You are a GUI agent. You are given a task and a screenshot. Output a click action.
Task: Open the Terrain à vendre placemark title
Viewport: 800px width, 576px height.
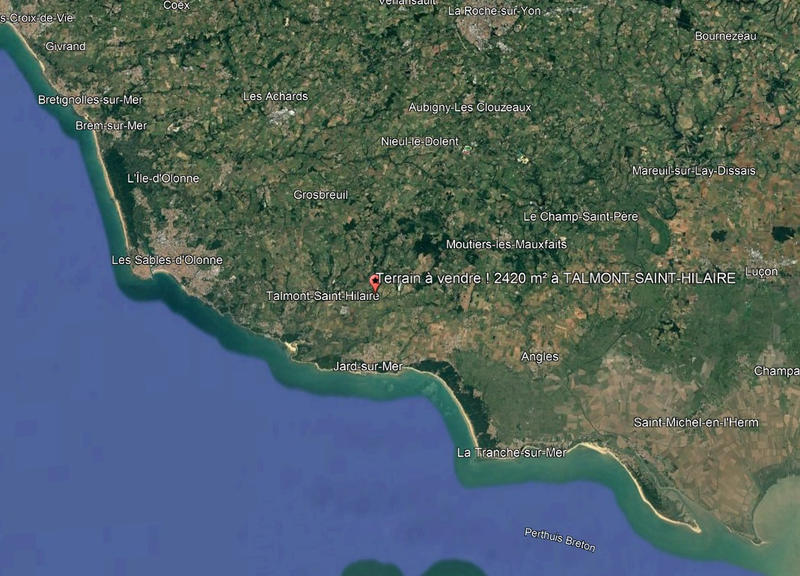point(556,278)
